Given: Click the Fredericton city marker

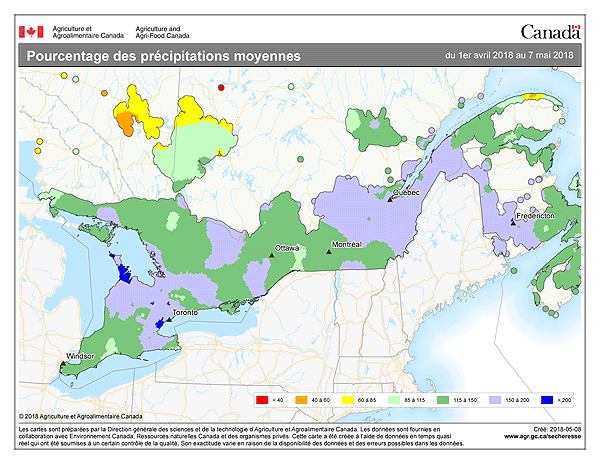Looking at the screenshot, I should click(512, 223).
